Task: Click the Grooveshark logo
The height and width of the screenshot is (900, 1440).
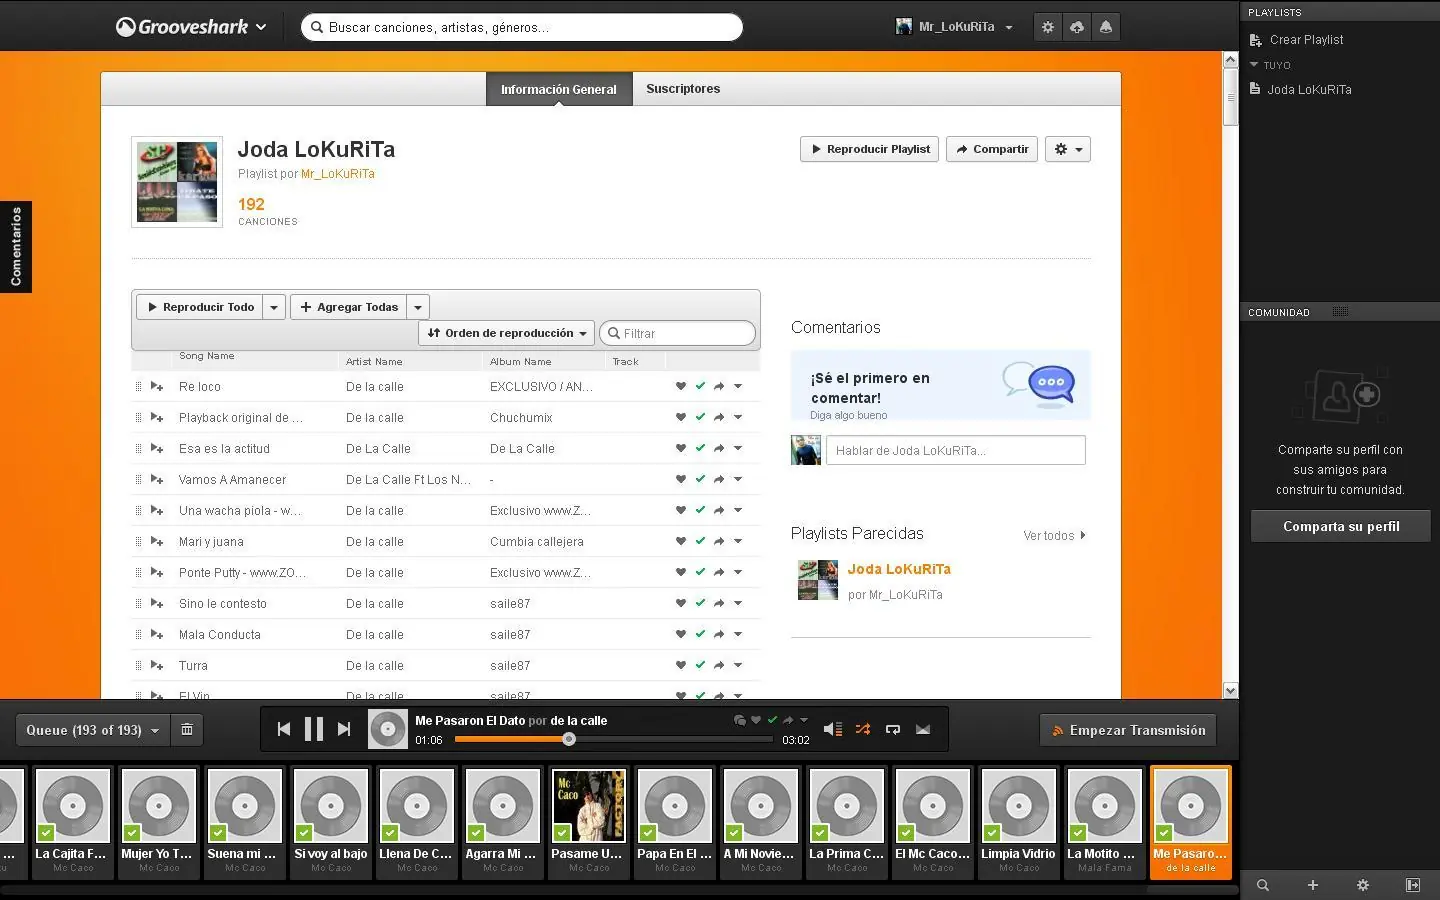Action: point(182,27)
